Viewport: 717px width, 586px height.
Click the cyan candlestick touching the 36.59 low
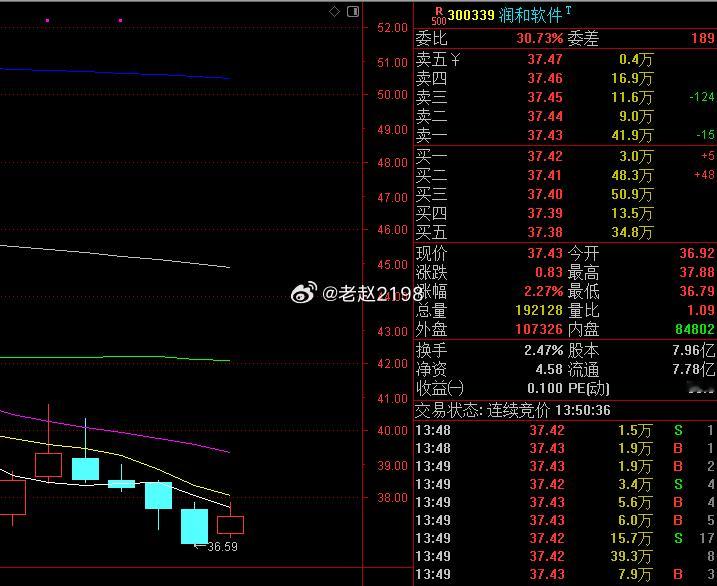click(x=194, y=526)
